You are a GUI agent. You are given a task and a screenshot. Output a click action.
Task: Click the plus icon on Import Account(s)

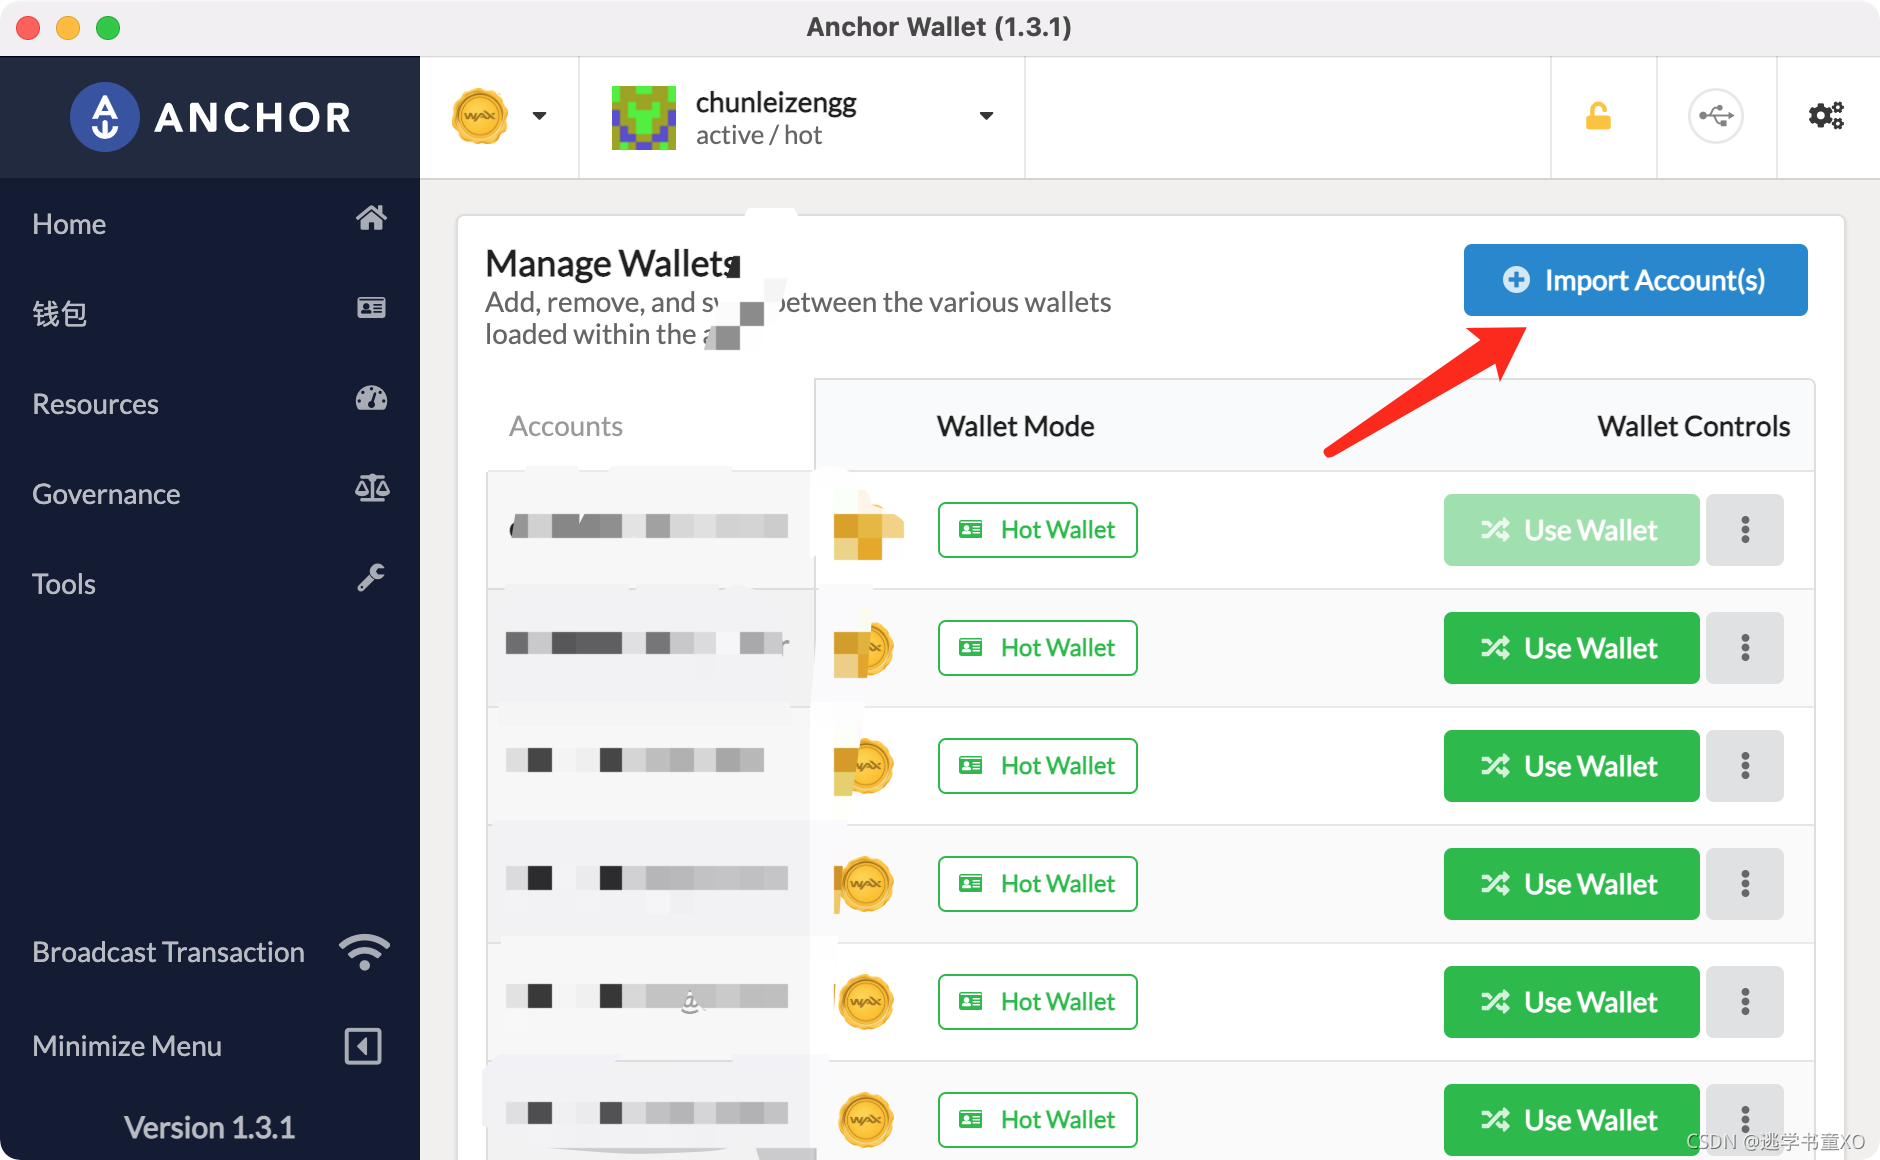(x=1516, y=280)
